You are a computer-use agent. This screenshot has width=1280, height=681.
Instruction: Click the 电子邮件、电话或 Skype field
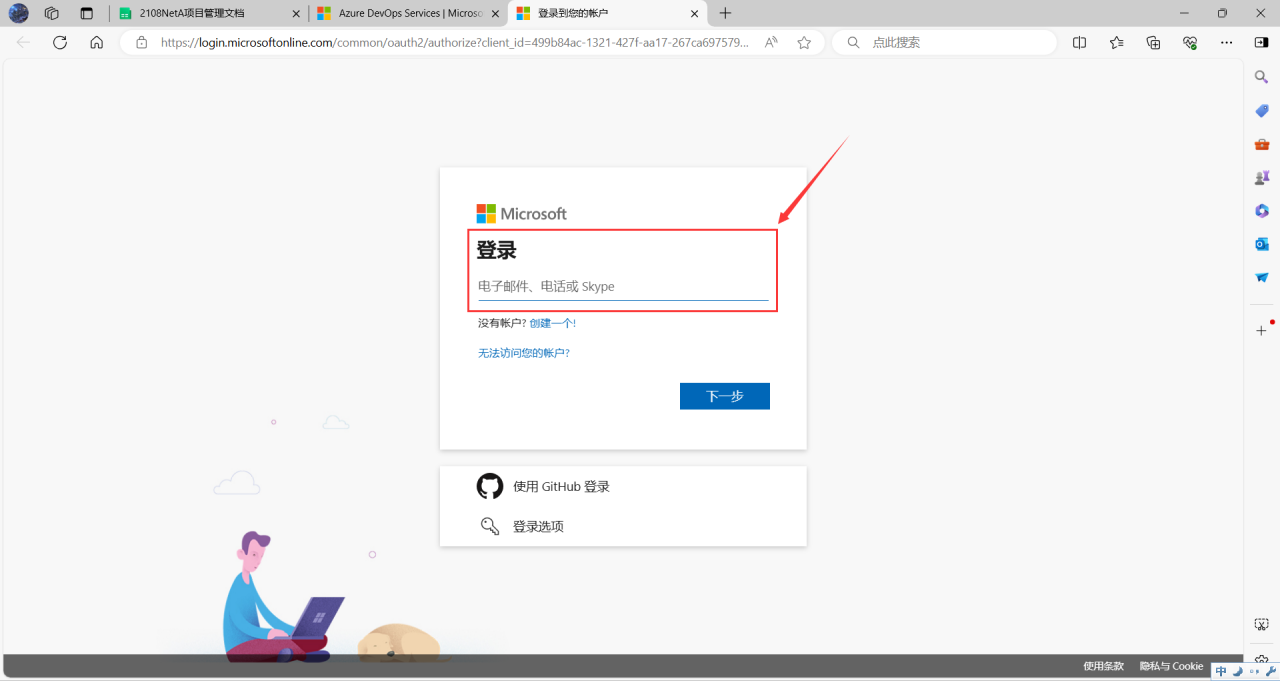[x=623, y=286]
